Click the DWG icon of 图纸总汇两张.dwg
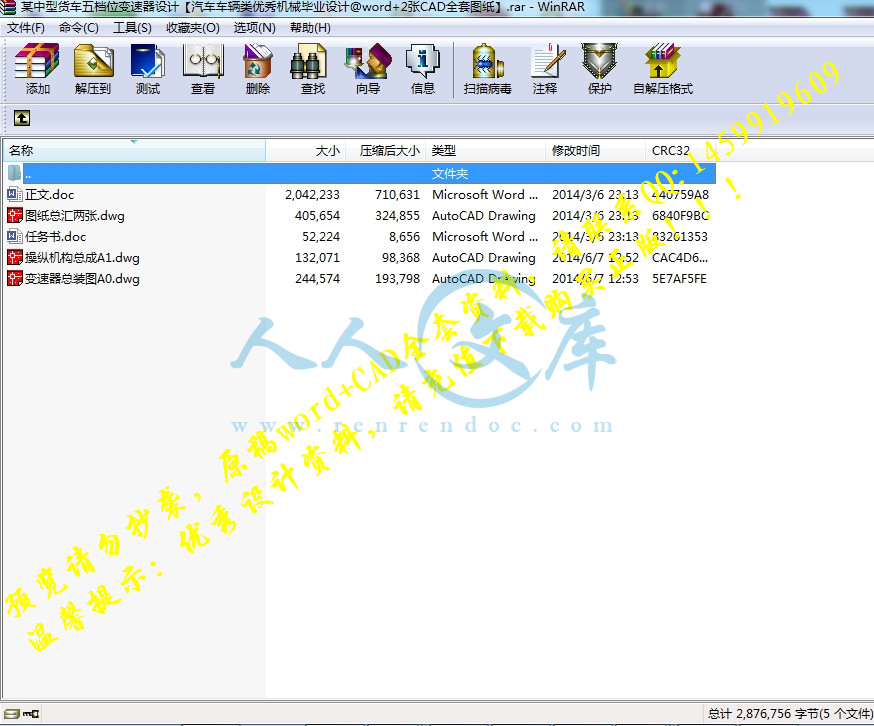 (x=14, y=215)
